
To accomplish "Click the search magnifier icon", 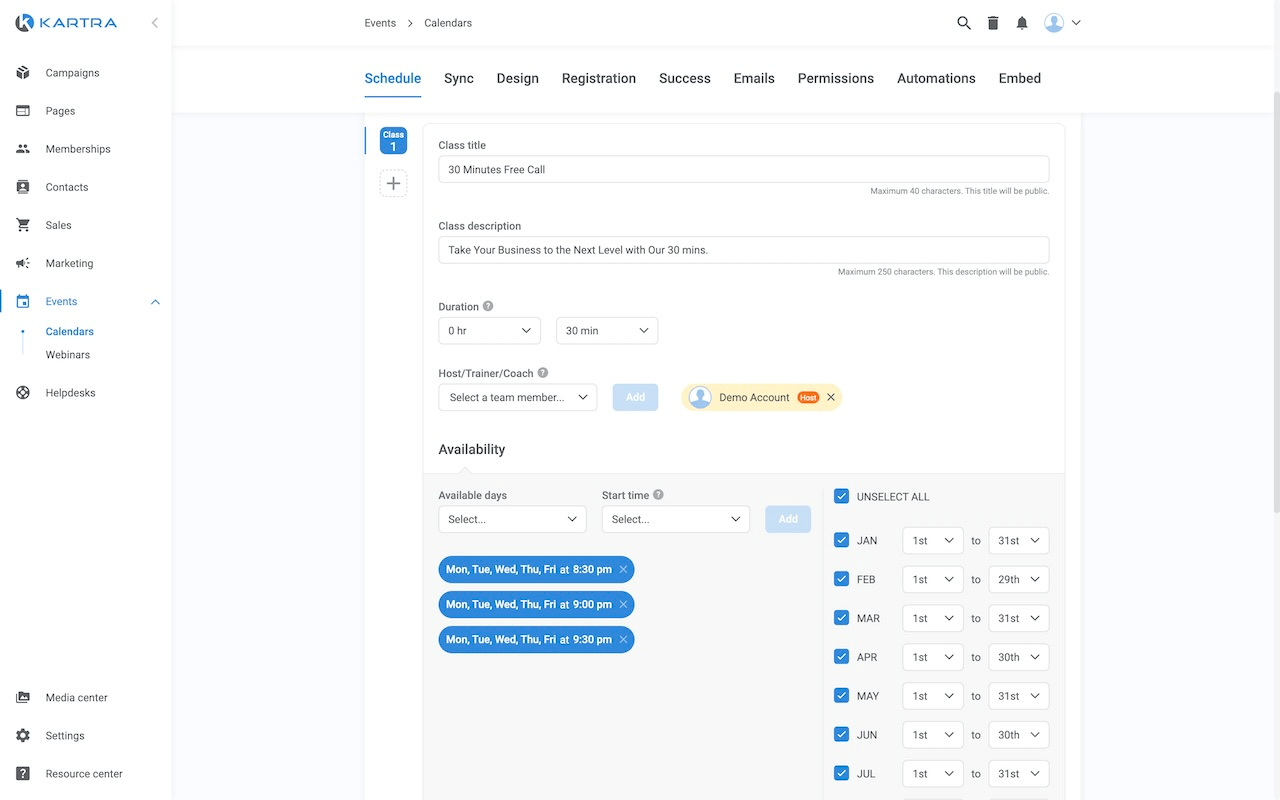I will click(964, 23).
